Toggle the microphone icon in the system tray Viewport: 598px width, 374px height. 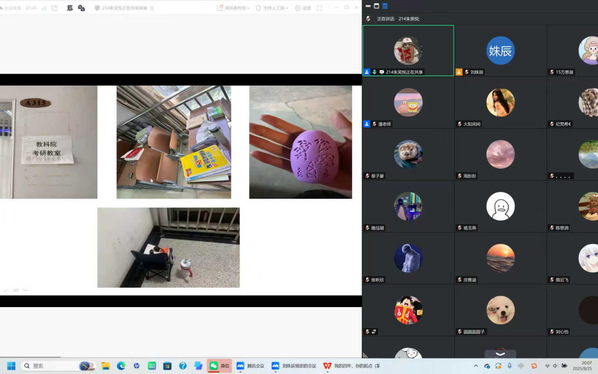click(510, 366)
